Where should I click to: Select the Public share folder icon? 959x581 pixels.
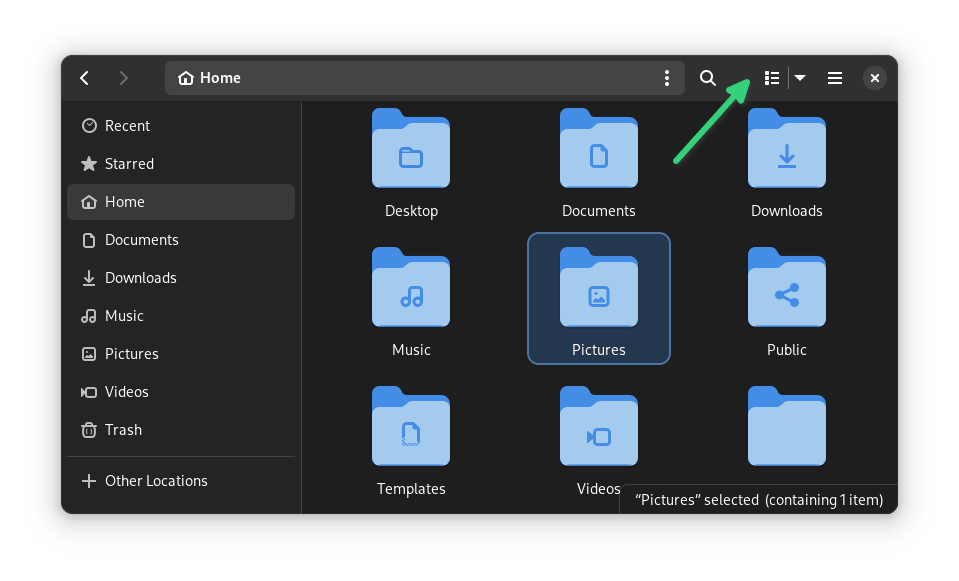tap(786, 289)
